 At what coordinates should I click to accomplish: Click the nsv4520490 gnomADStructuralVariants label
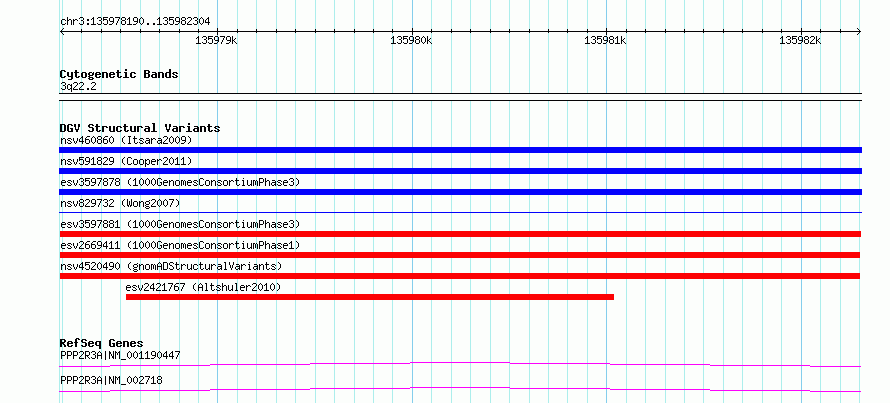point(171,266)
